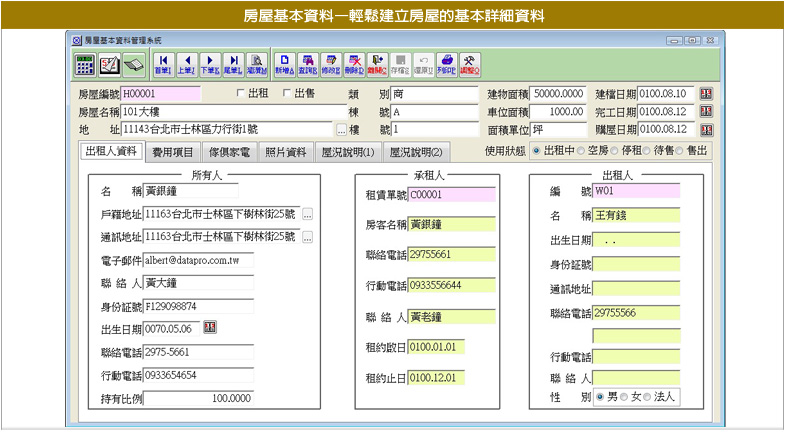The height and width of the screenshot is (432, 786).
Task: Click the 查詢 search icon
Action: [x=307, y=65]
